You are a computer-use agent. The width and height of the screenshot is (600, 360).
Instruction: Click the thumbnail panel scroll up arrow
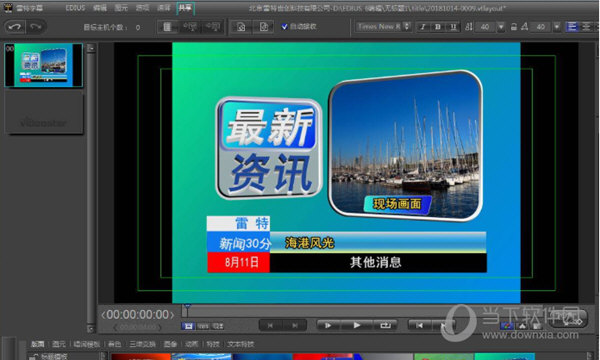click(91, 48)
